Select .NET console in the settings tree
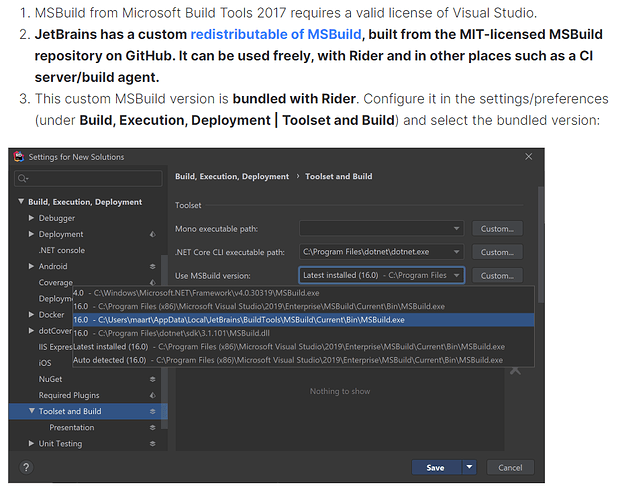This screenshot has width=618, height=500. pyautogui.click(x=61, y=250)
